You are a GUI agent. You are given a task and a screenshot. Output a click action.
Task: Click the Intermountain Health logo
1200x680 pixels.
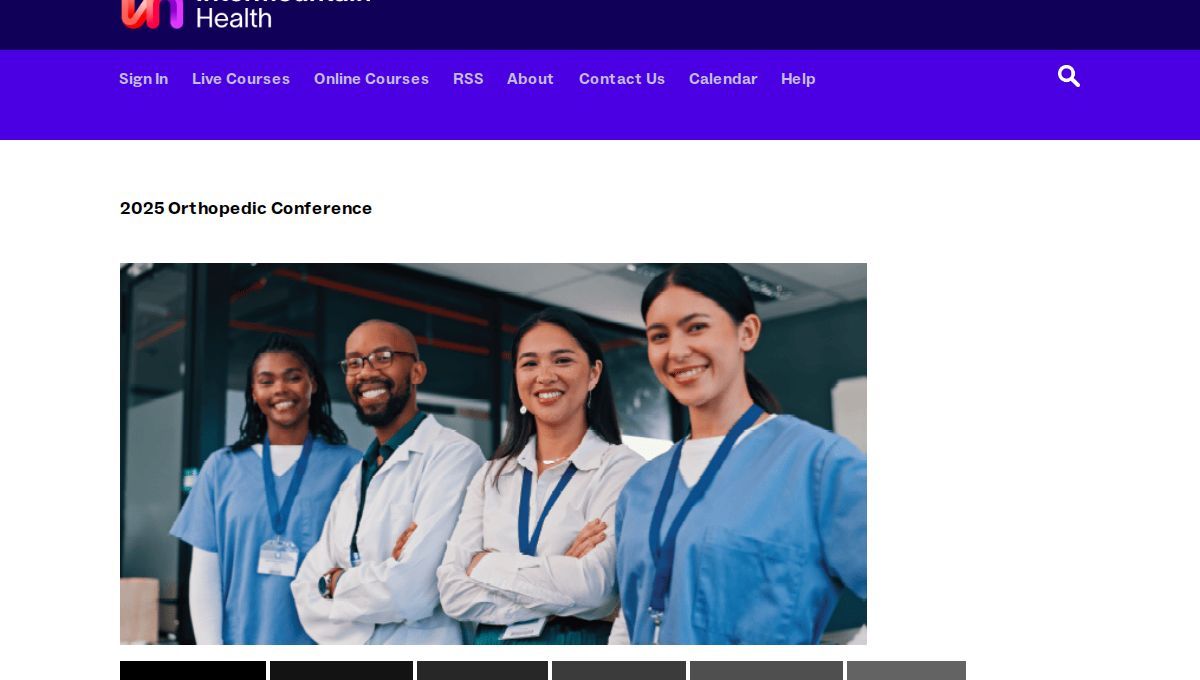point(246,14)
